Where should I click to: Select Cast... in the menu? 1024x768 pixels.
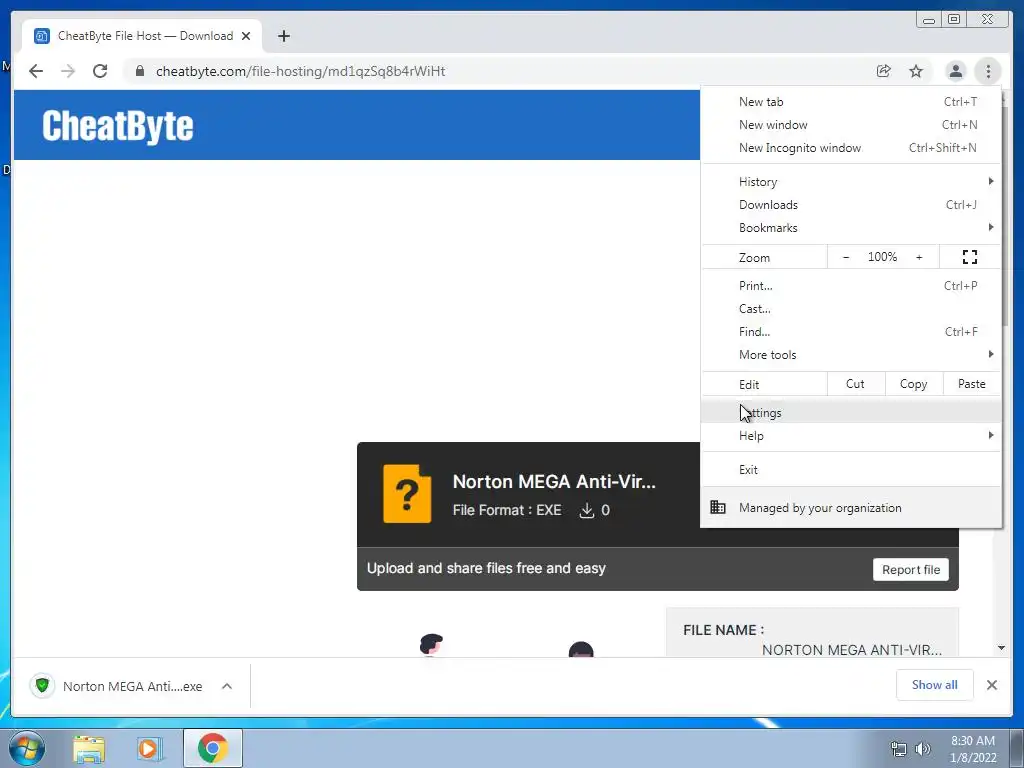851,309
